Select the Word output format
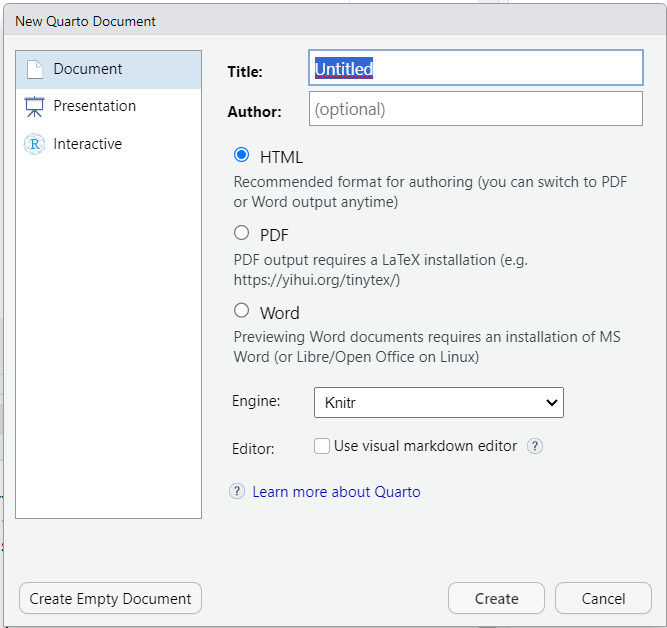This screenshot has width=667, height=628. [242, 311]
